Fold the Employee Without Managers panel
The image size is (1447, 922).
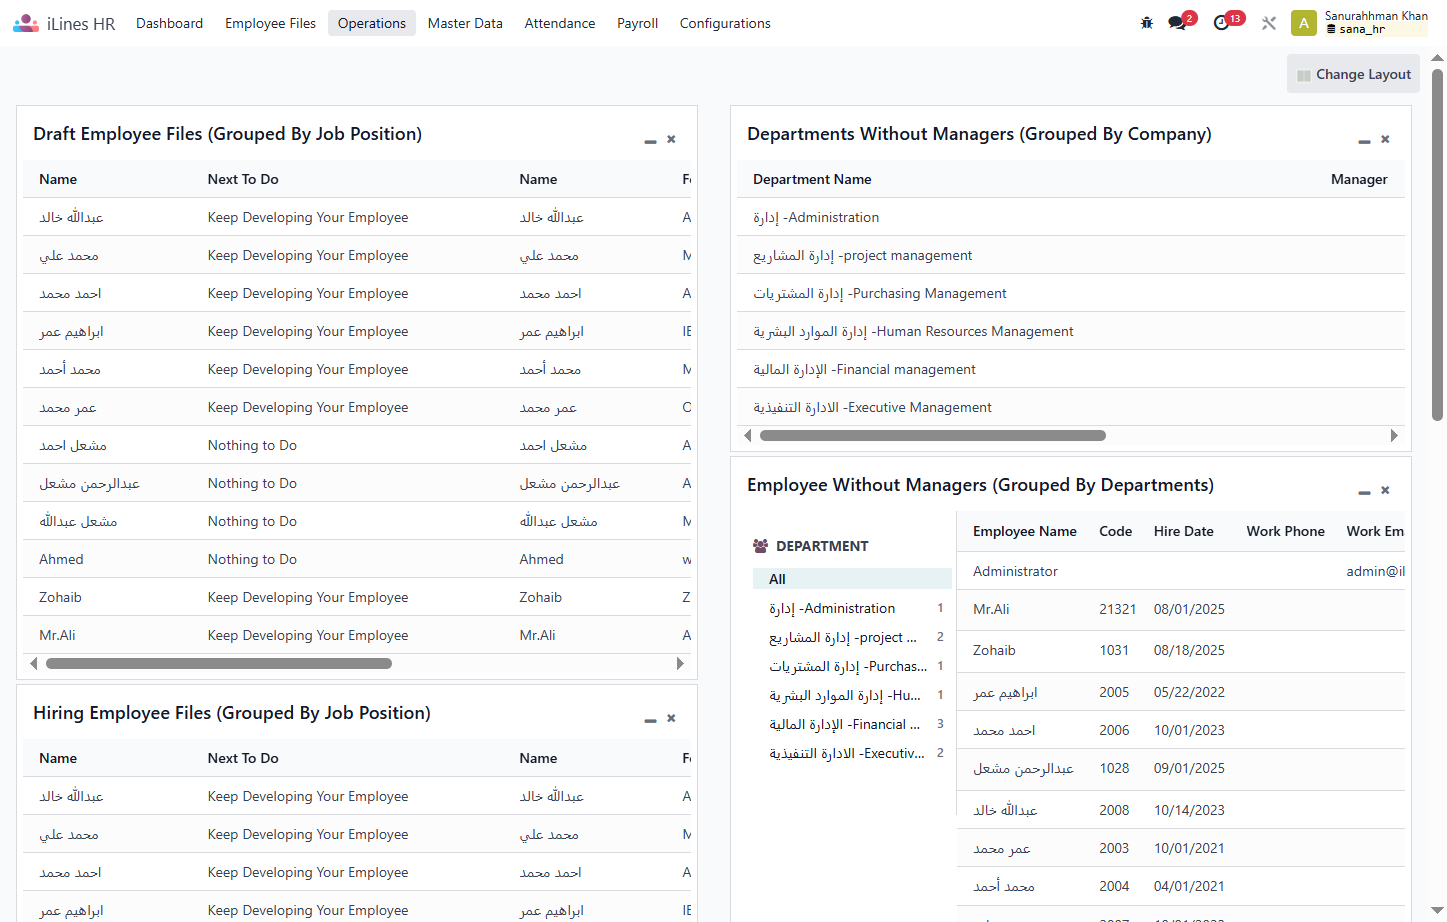(x=1364, y=492)
